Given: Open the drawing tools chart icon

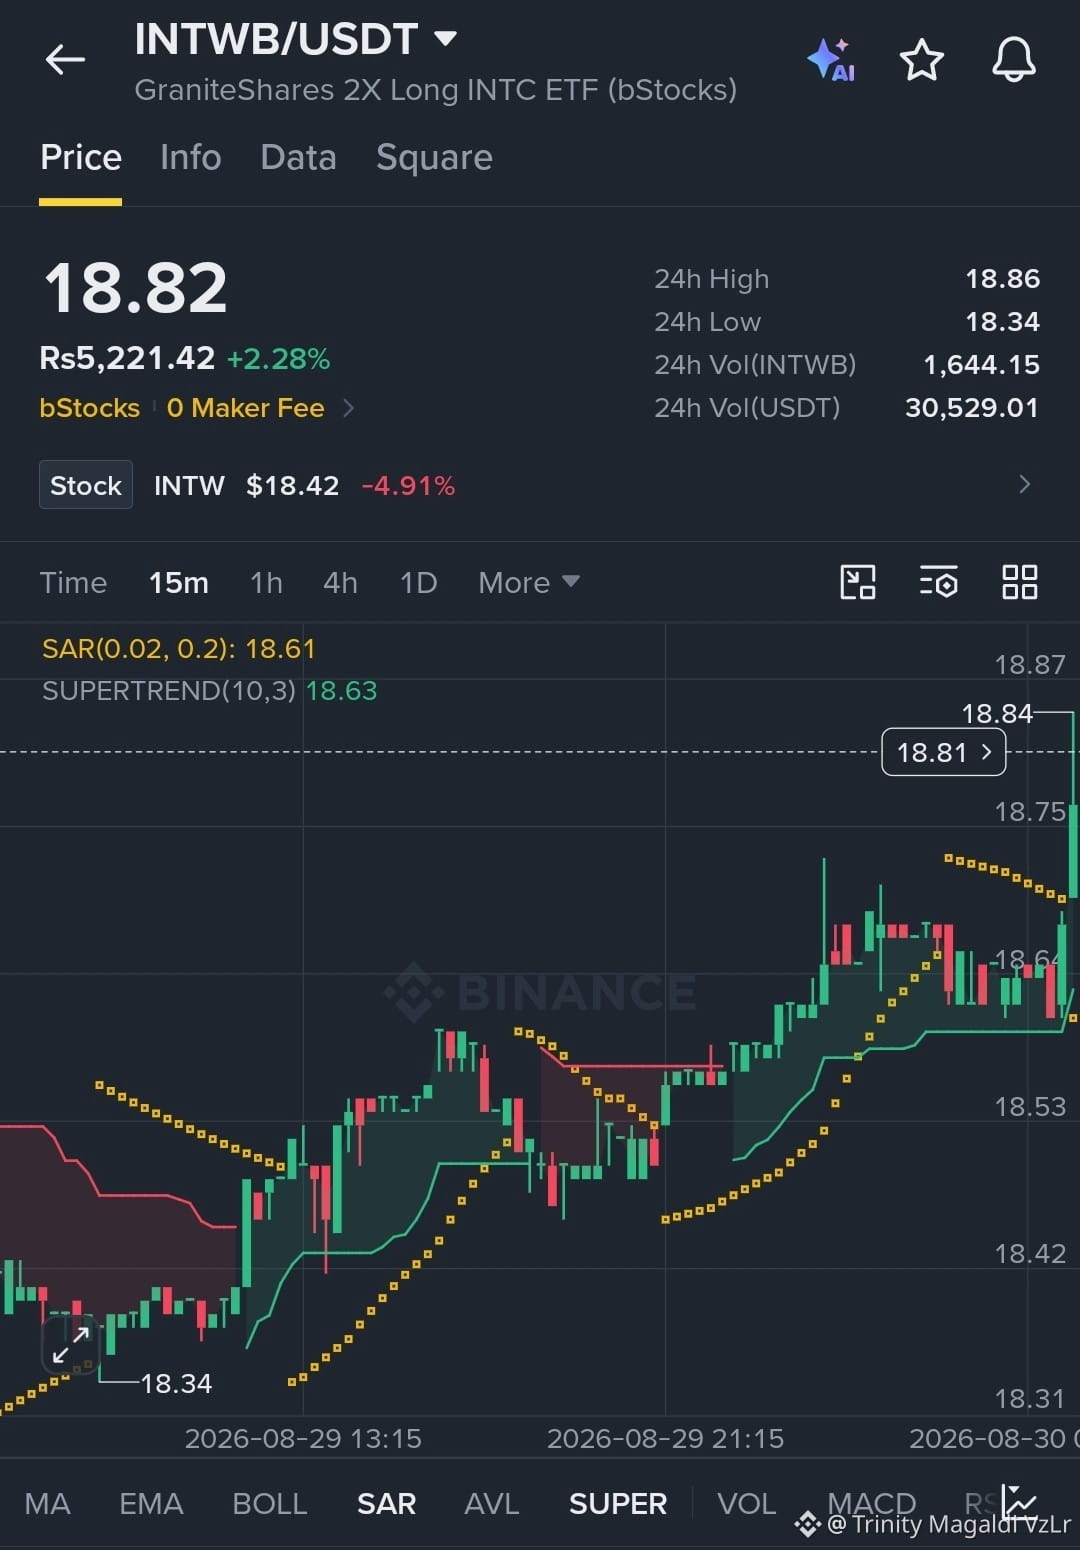Looking at the screenshot, I should tap(858, 582).
